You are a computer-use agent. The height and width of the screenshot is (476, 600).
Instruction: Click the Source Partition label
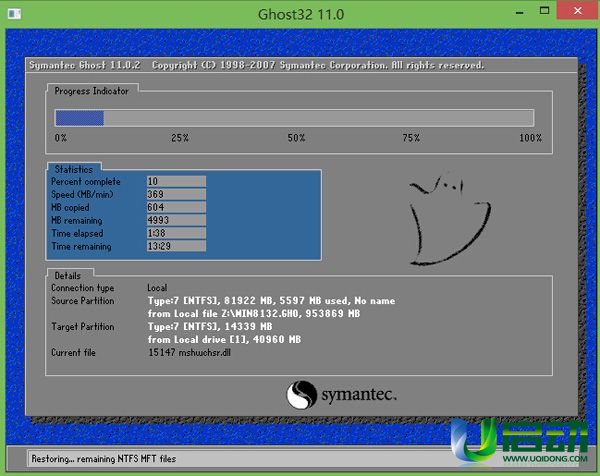coord(83,301)
